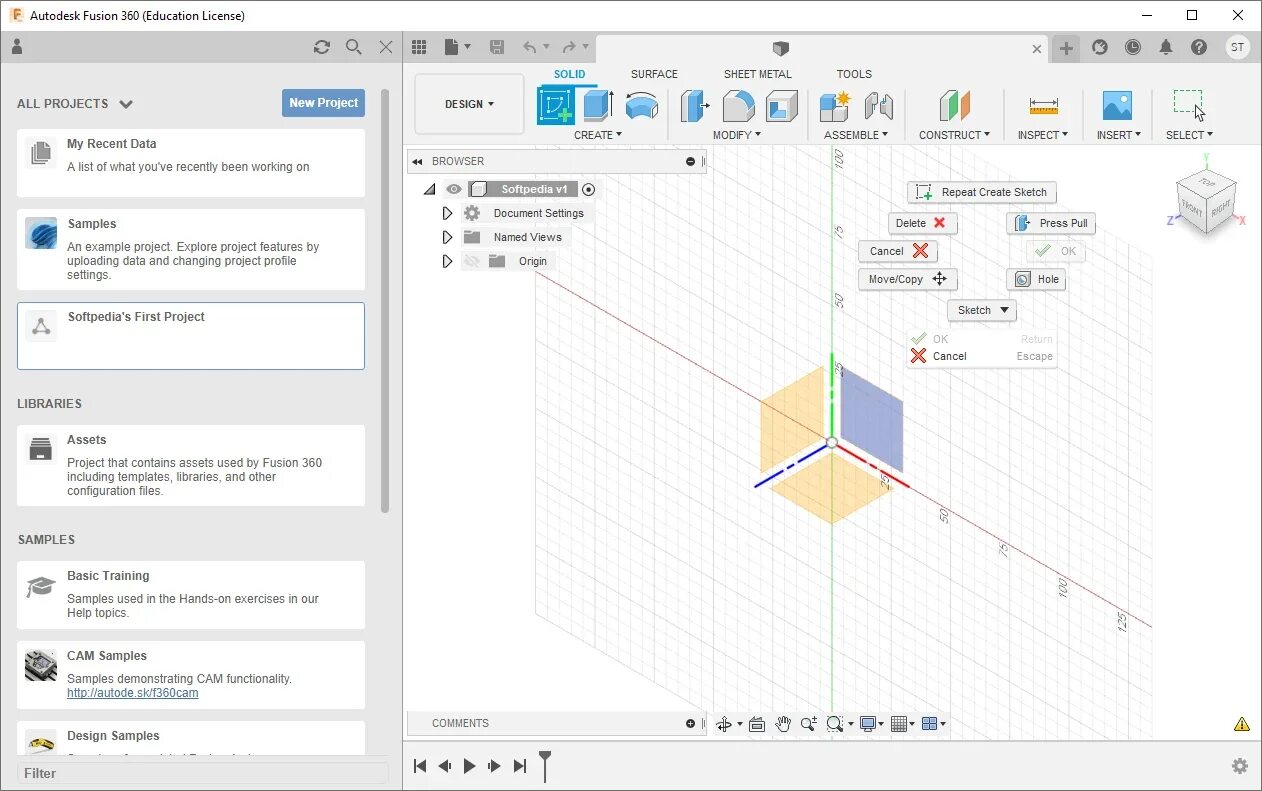Activate the Extrude tool
1262x791 pixels.
(597, 105)
